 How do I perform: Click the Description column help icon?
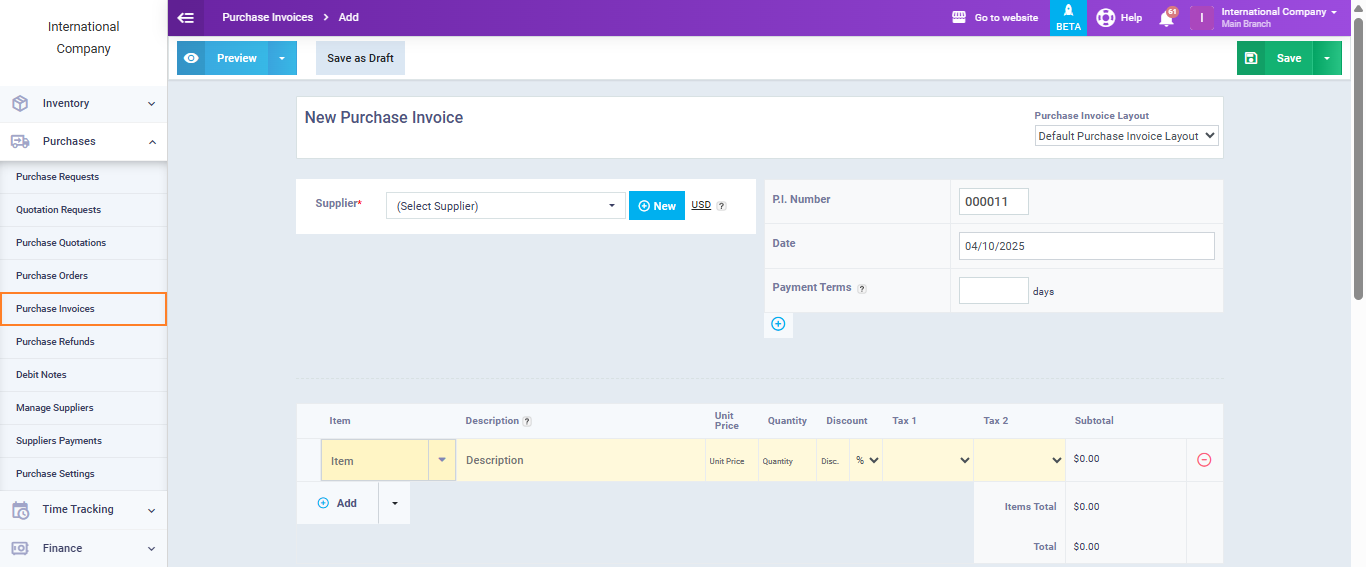click(x=527, y=421)
